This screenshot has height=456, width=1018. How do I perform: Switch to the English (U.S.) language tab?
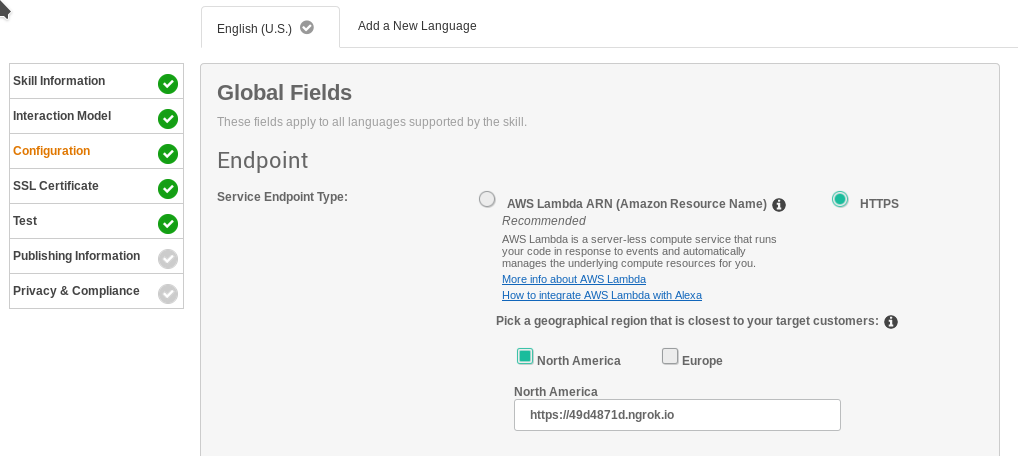[255, 28]
